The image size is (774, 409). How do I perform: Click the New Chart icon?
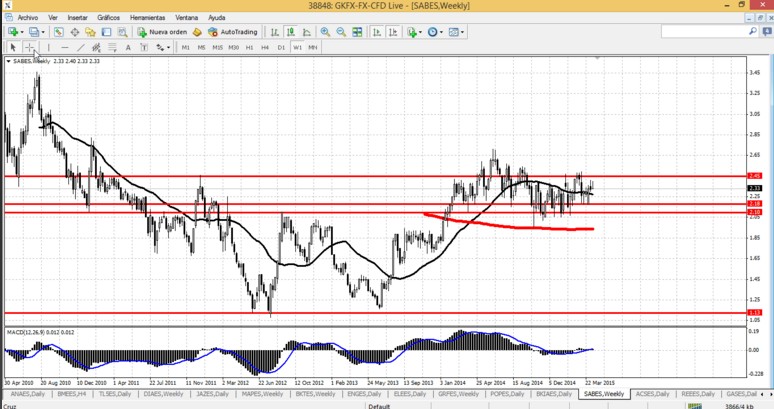tap(12, 32)
